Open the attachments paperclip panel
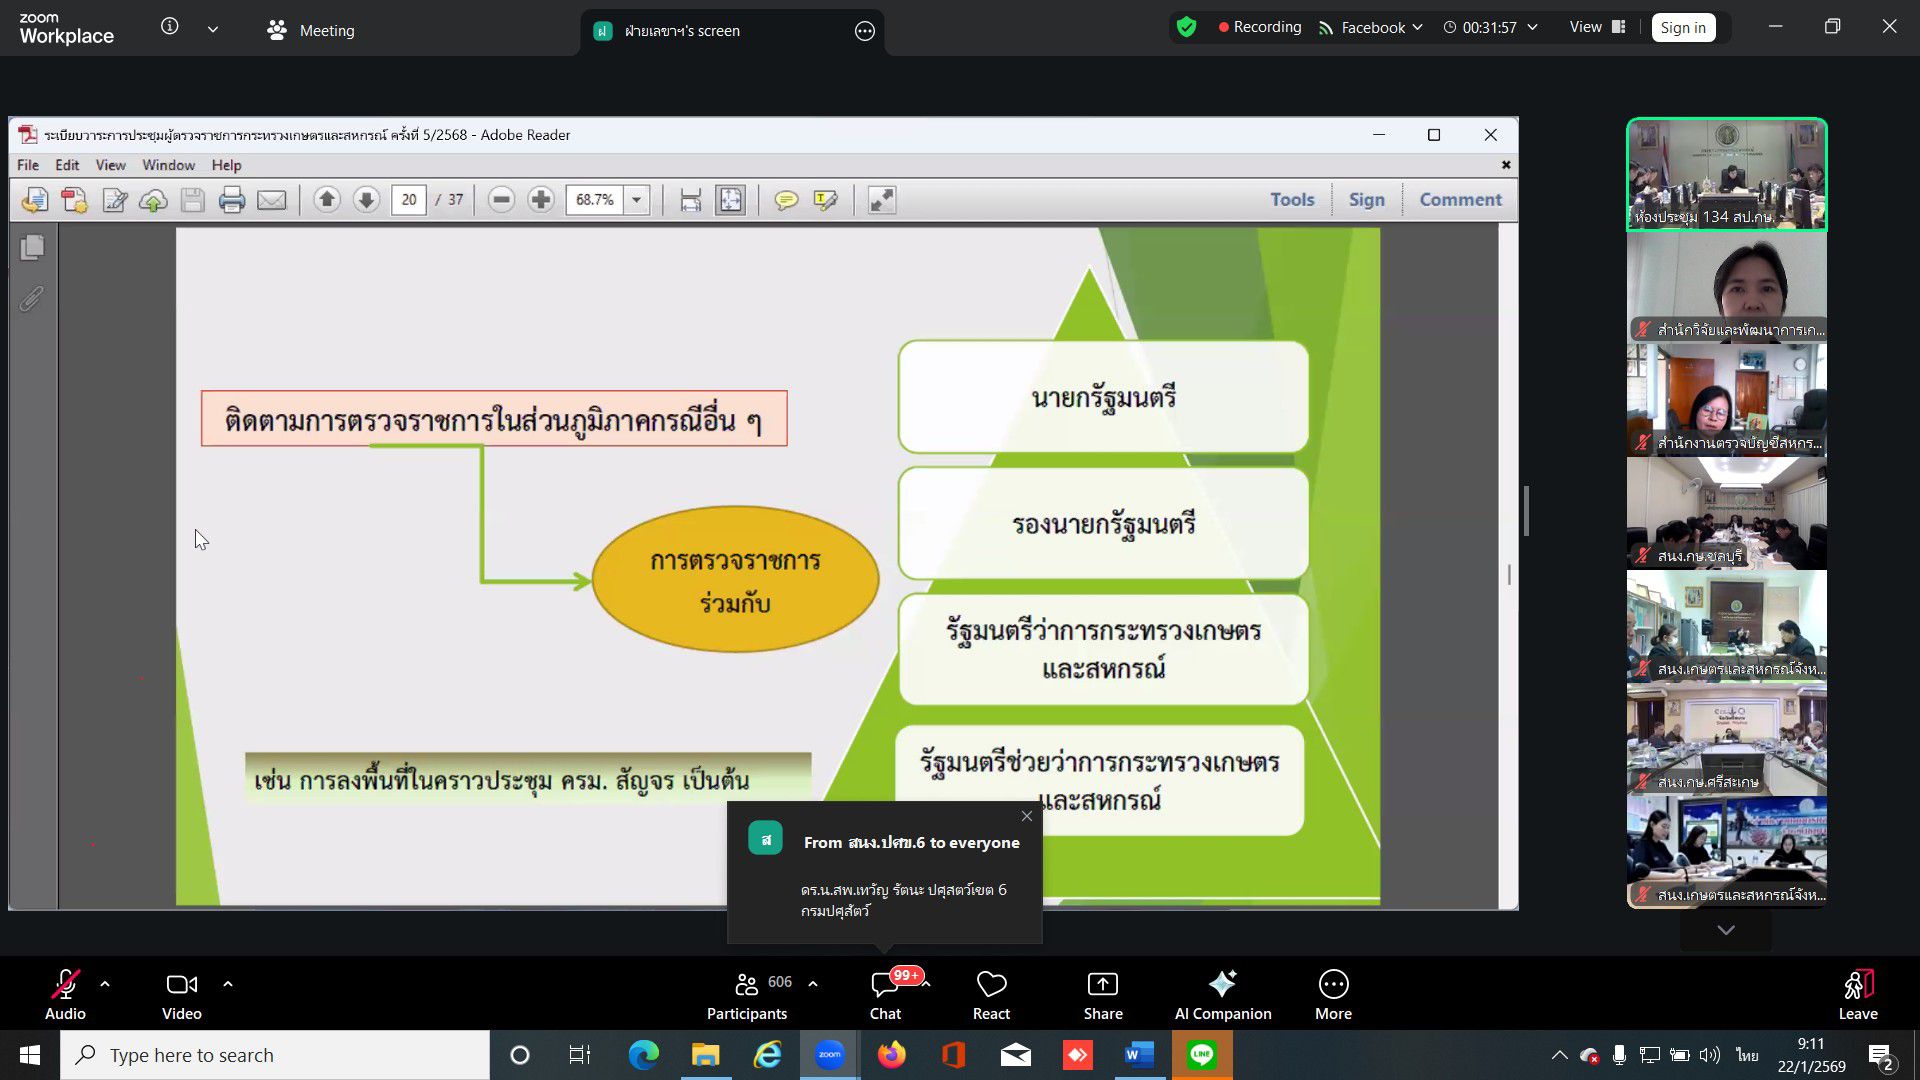The height and width of the screenshot is (1080, 1920). click(x=32, y=298)
